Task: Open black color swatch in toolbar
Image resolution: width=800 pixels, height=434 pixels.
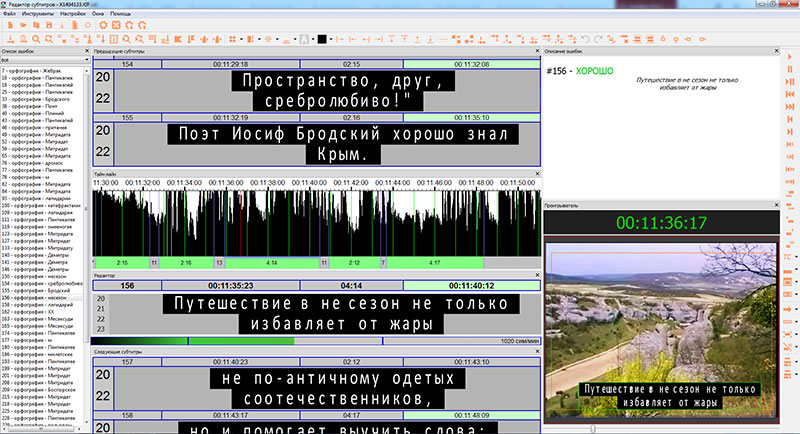Action: [x=322, y=39]
